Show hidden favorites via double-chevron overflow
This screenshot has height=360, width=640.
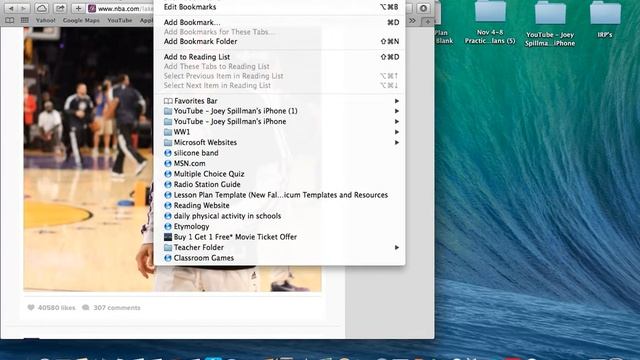pos(412,20)
